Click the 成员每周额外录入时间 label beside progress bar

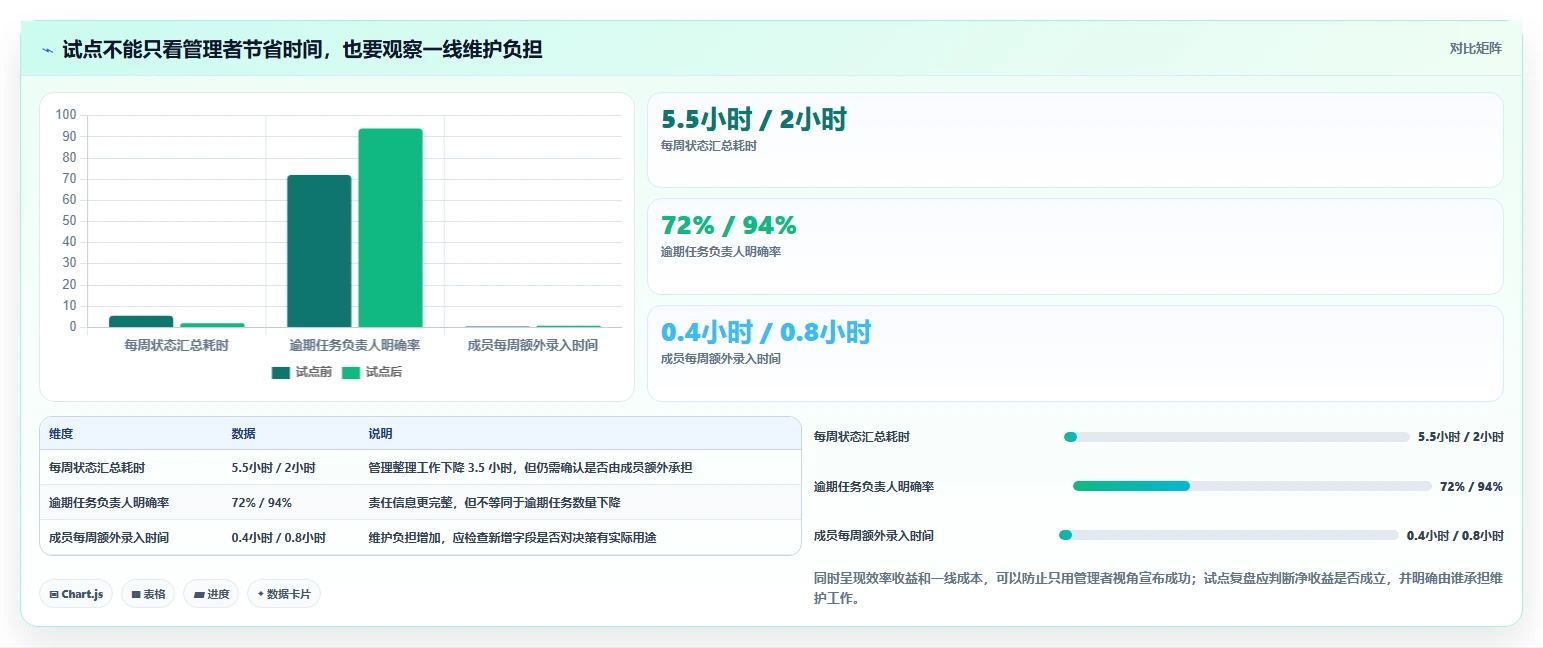(x=874, y=535)
